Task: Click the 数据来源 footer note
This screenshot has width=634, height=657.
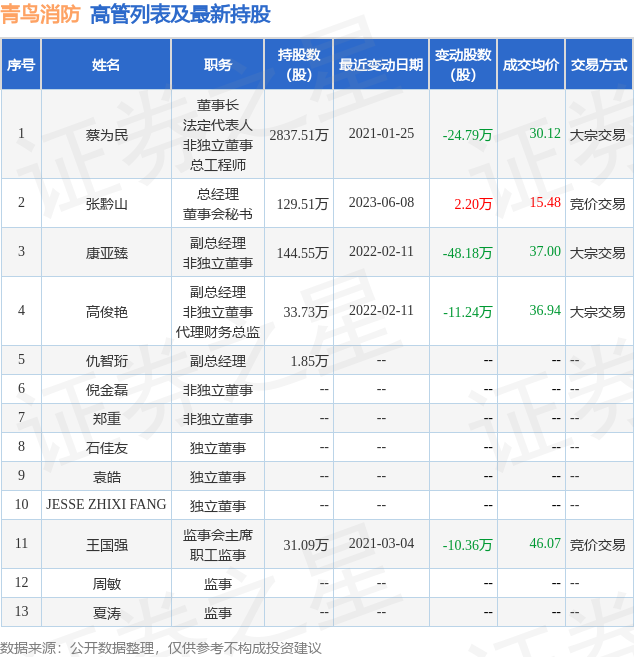Action: click(x=160, y=648)
